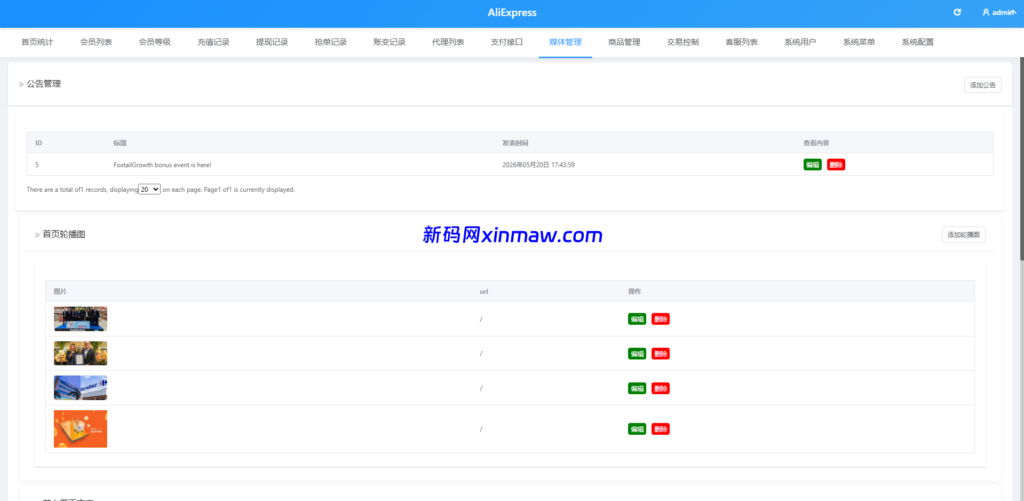Screen dimensions: 1024x501
Task: Select the 系统菜单 tab
Action: click(859, 42)
